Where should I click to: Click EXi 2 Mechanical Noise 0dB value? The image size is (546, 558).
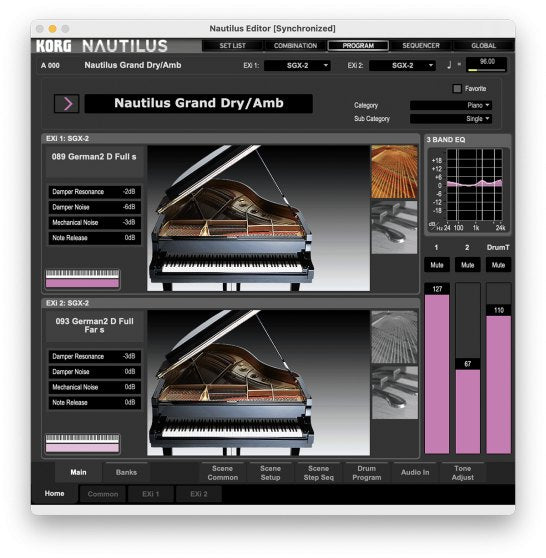pyautogui.click(x=94, y=387)
